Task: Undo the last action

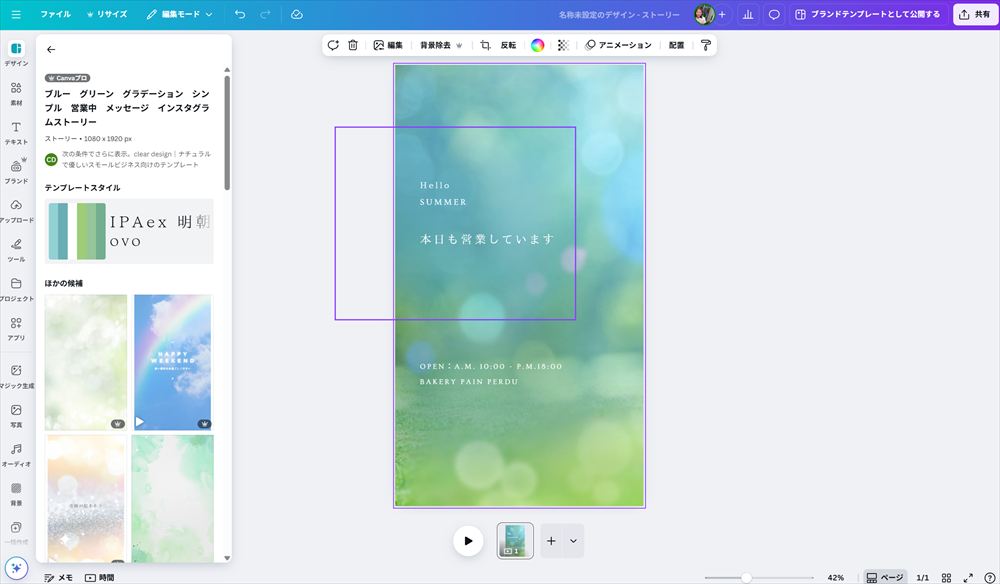Action: click(240, 14)
